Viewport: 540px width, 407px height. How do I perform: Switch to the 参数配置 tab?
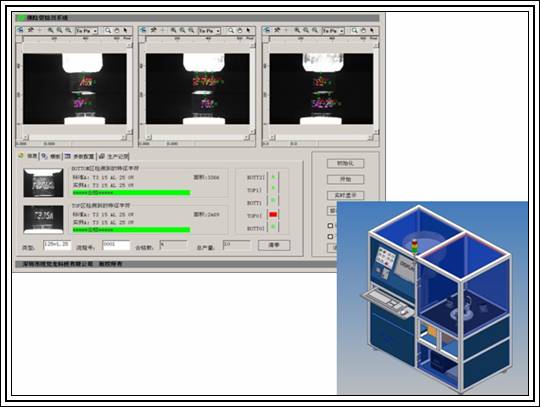(80, 156)
